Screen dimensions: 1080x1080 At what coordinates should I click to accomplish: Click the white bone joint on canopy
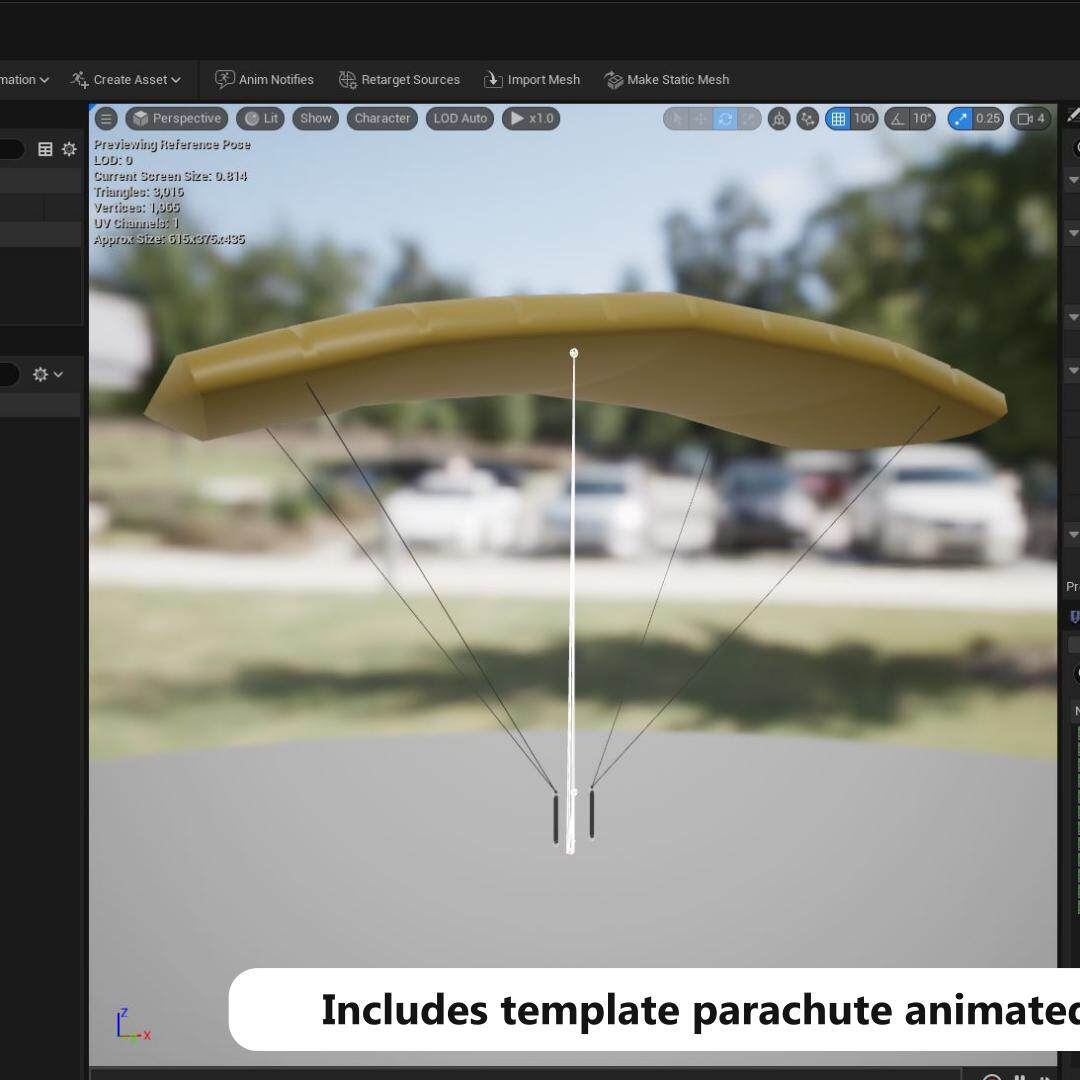click(574, 353)
